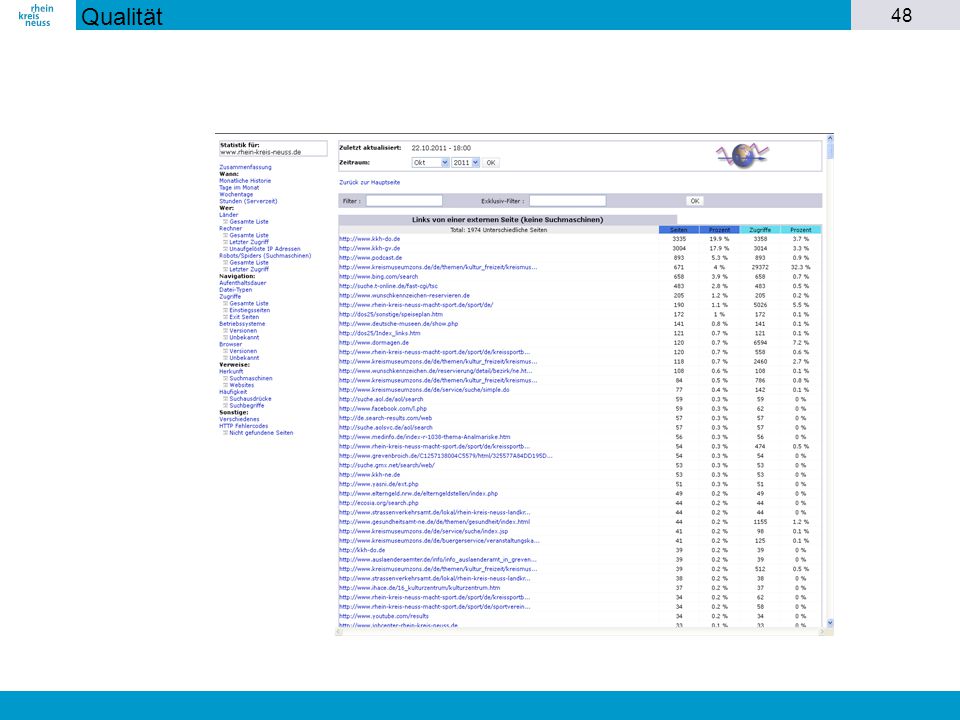960x720 pixels.
Task: Open Suchausdrücke in the sidebar
Action: tap(250, 399)
